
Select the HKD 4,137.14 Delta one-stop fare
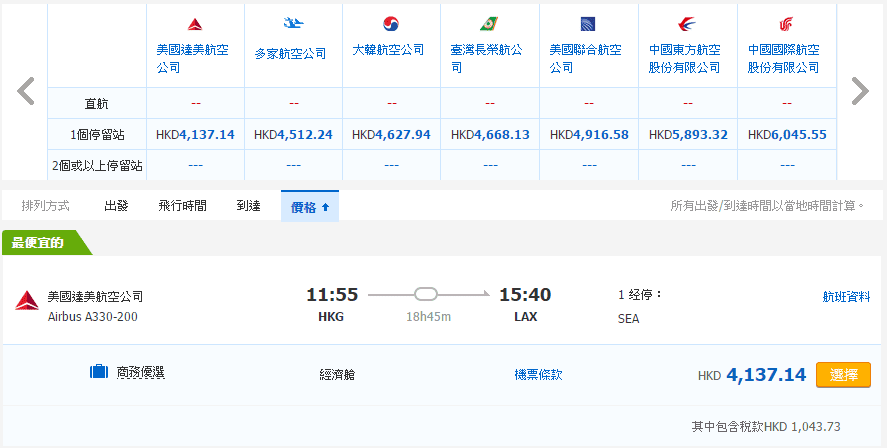(x=843, y=375)
